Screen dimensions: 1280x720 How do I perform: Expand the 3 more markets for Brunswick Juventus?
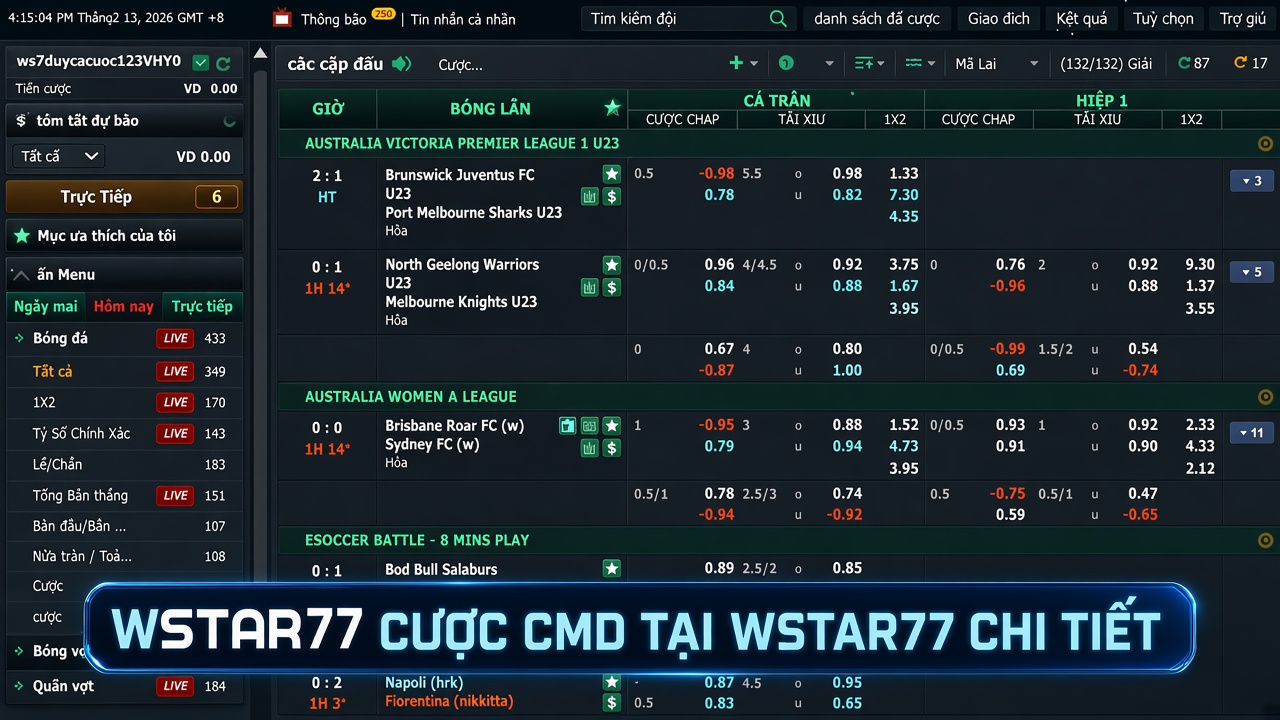coord(1251,181)
